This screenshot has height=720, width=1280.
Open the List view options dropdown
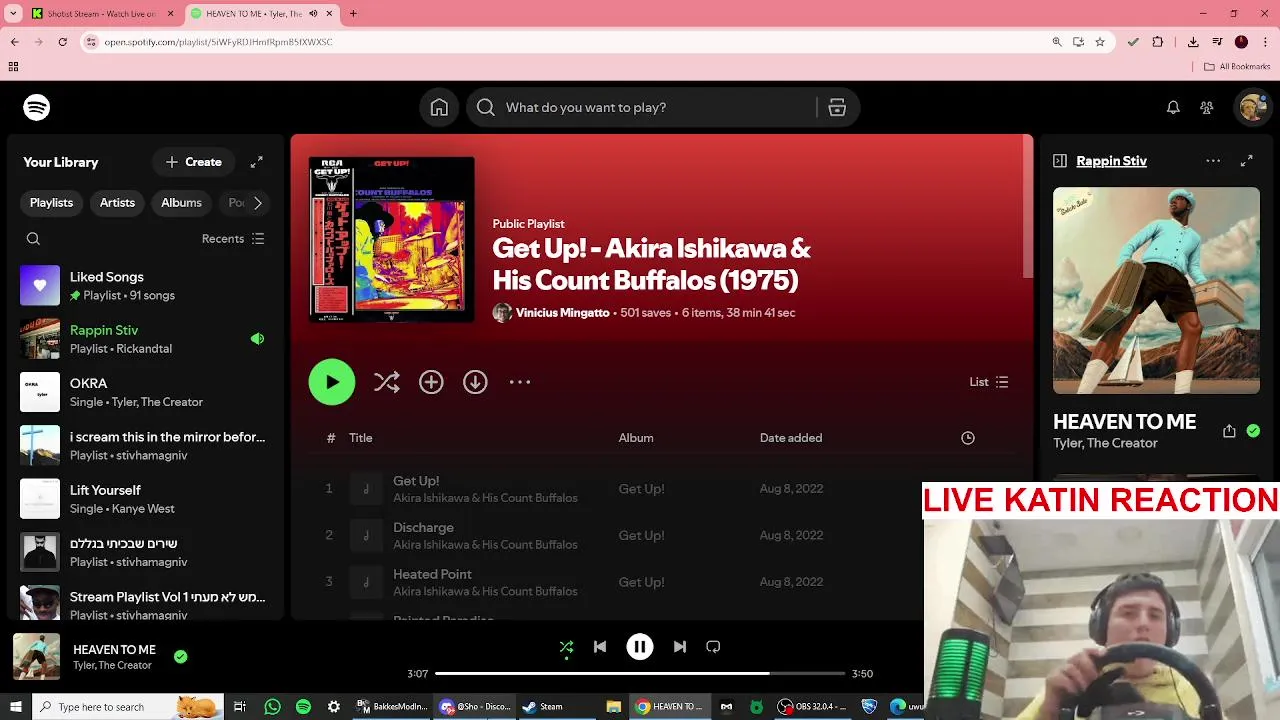click(989, 382)
